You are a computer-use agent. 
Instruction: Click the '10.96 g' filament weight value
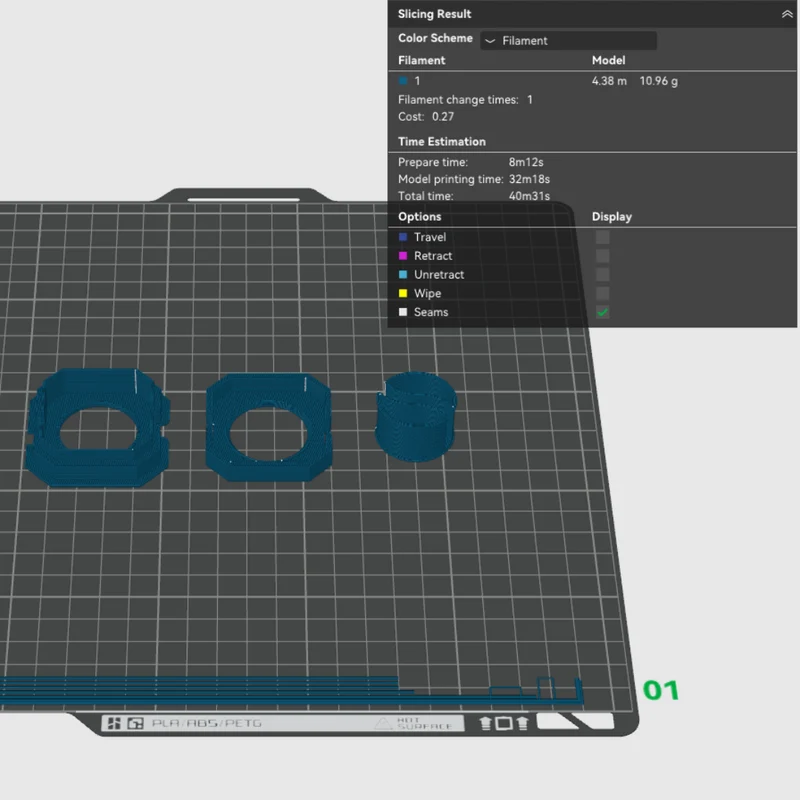coord(659,81)
